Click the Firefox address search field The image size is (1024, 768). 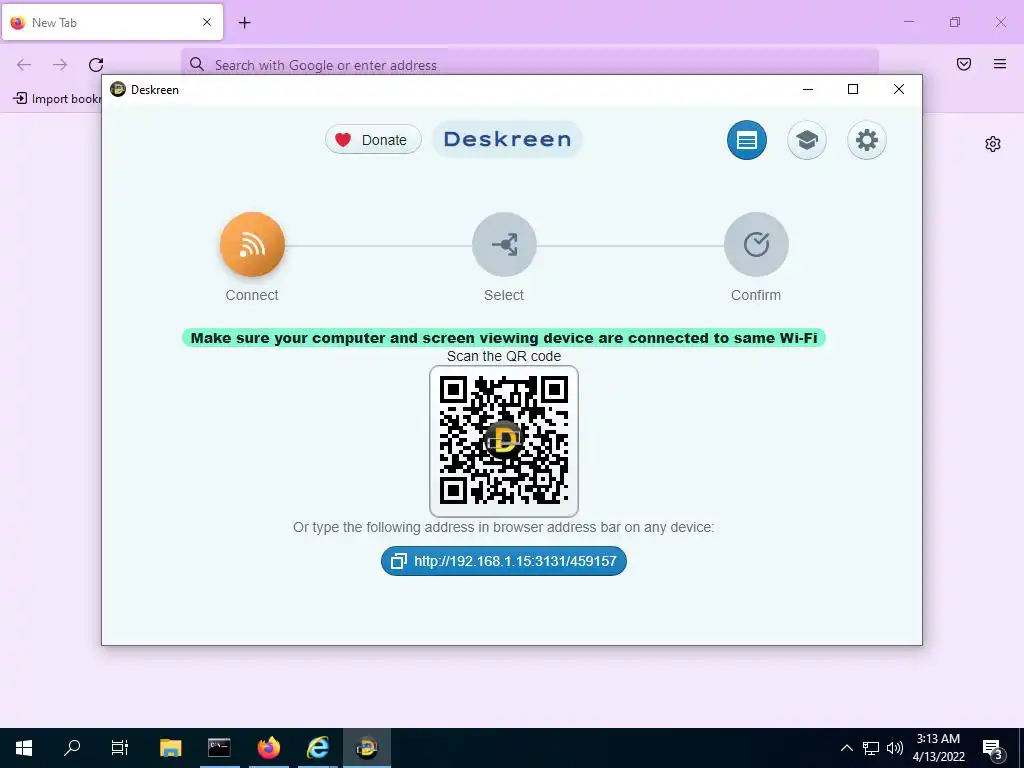point(530,65)
